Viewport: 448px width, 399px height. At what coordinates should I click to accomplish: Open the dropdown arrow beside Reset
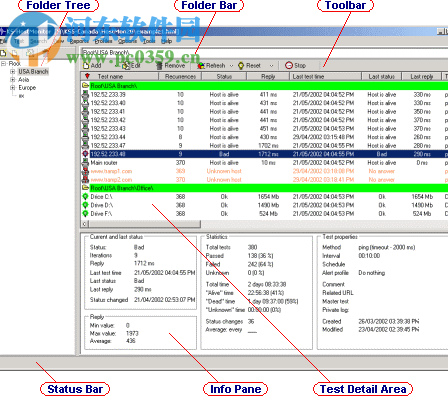pos(271,66)
